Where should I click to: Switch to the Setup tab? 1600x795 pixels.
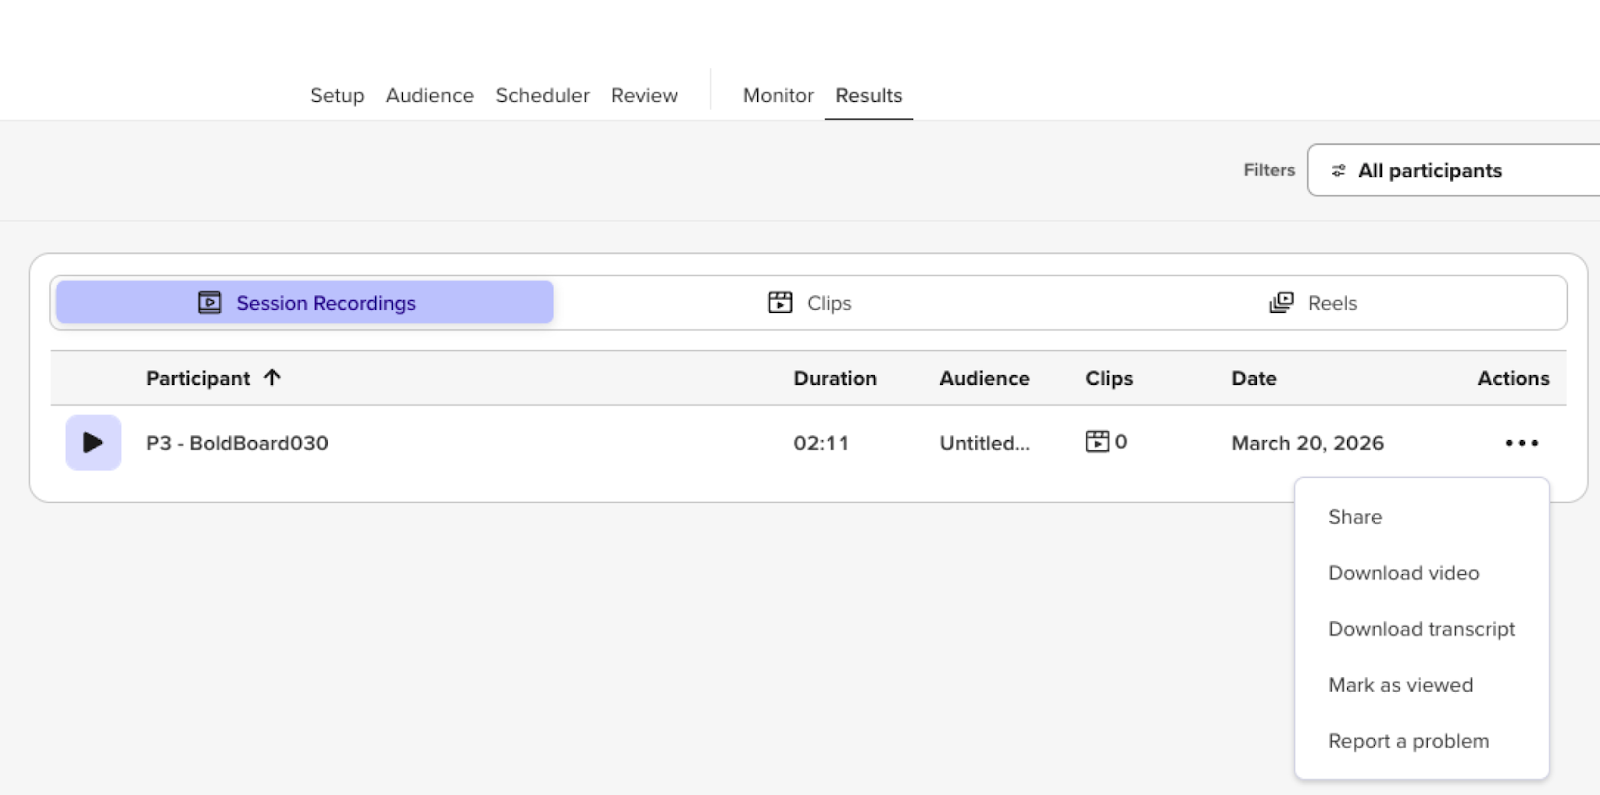click(337, 96)
